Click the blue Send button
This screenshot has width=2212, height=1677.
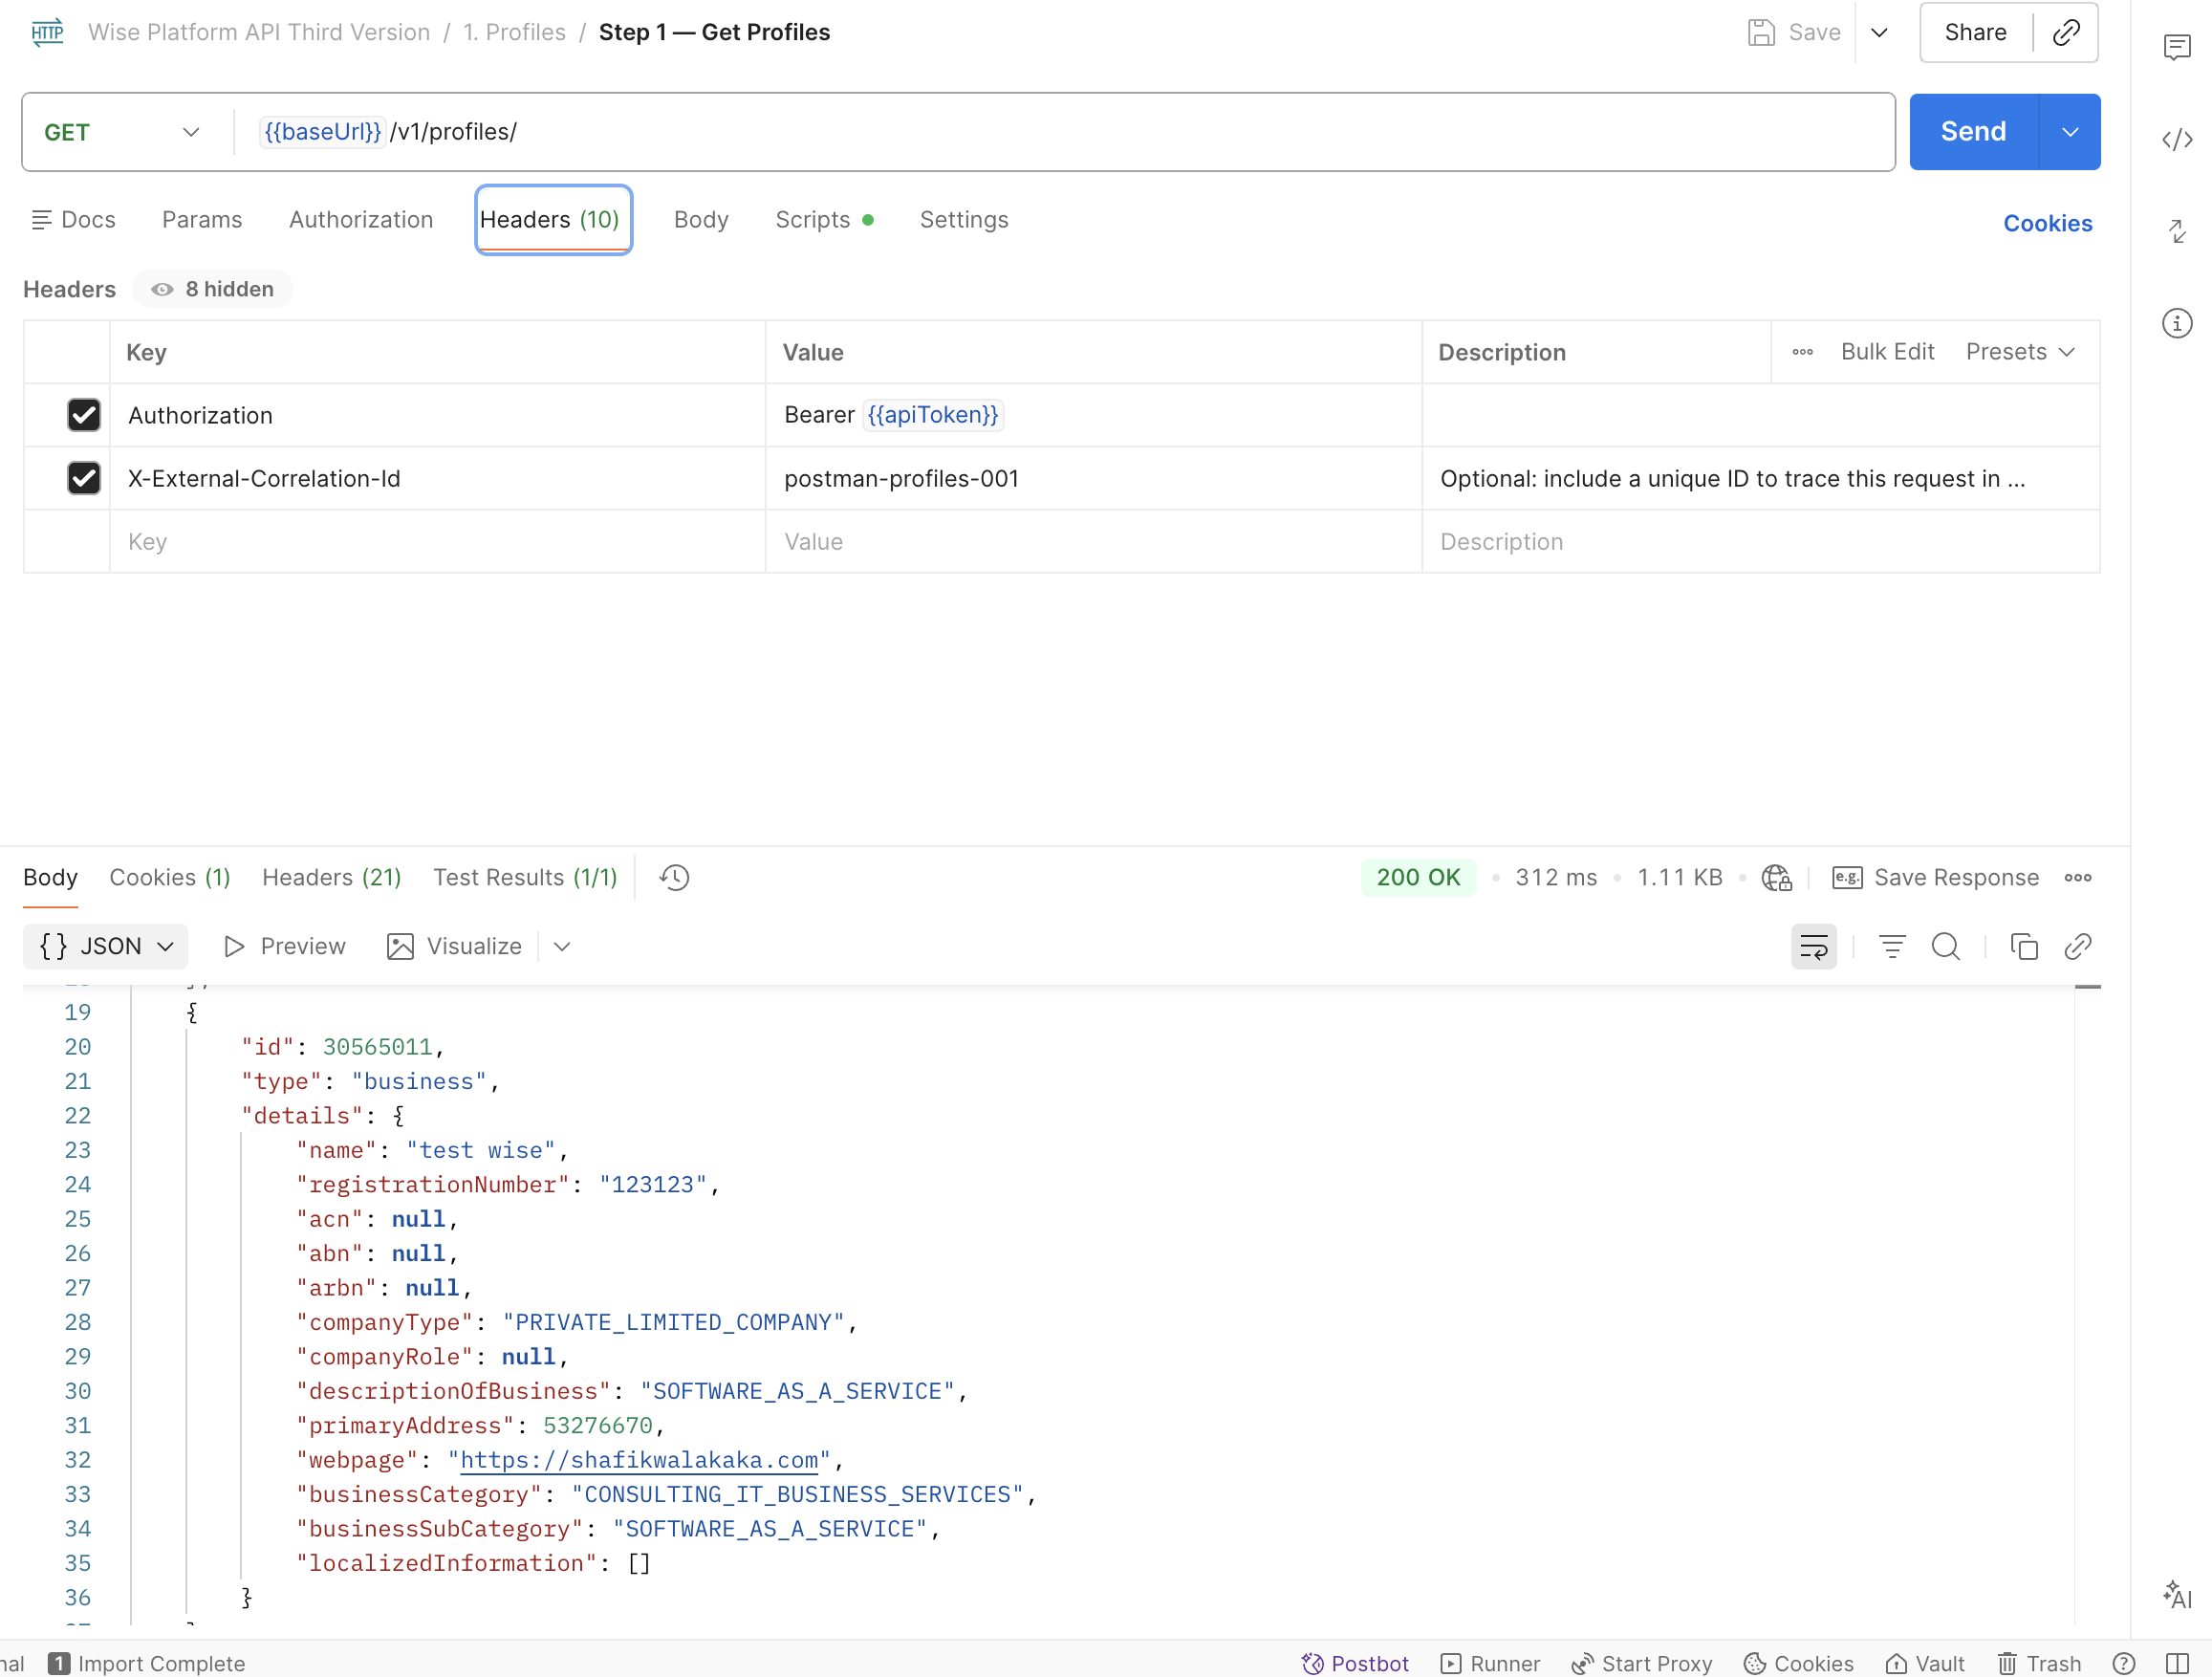(1973, 132)
